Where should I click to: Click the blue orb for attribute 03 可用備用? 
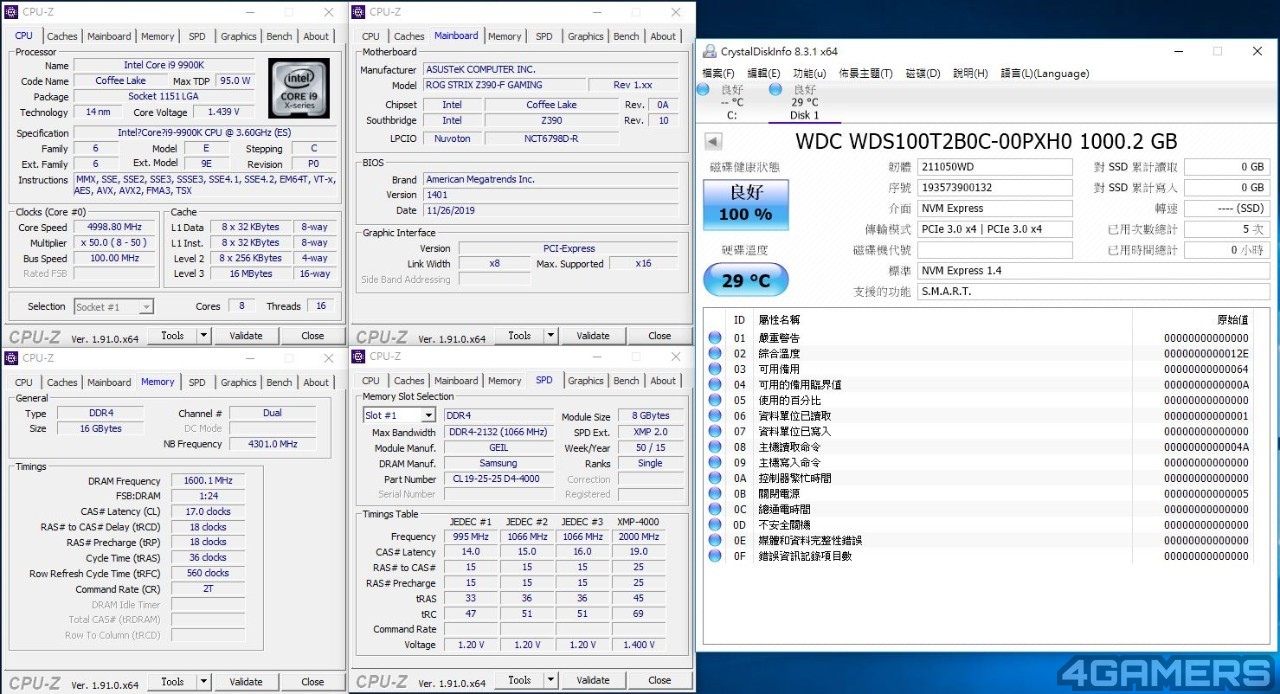pyautogui.click(x=715, y=369)
